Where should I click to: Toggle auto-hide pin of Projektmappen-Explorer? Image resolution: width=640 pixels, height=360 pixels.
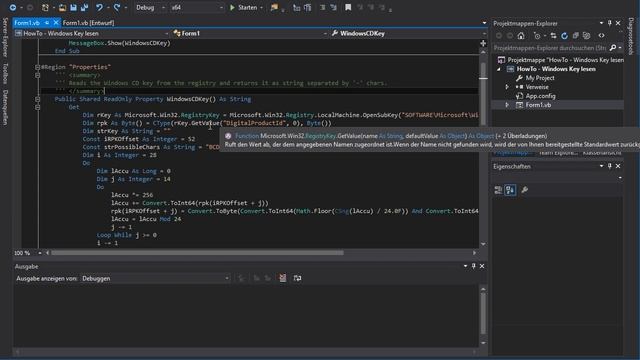pyautogui.click(x=610, y=23)
